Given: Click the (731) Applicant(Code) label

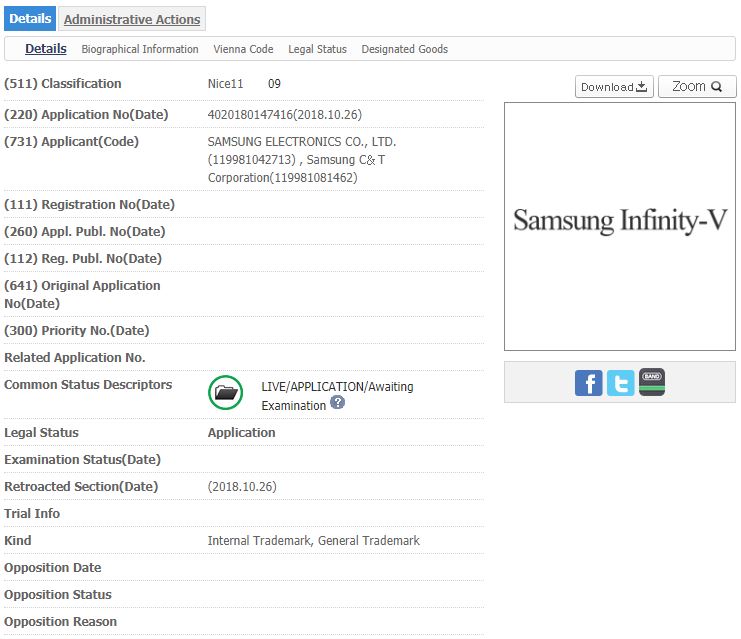Looking at the screenshot, I should tap(71, 142).
